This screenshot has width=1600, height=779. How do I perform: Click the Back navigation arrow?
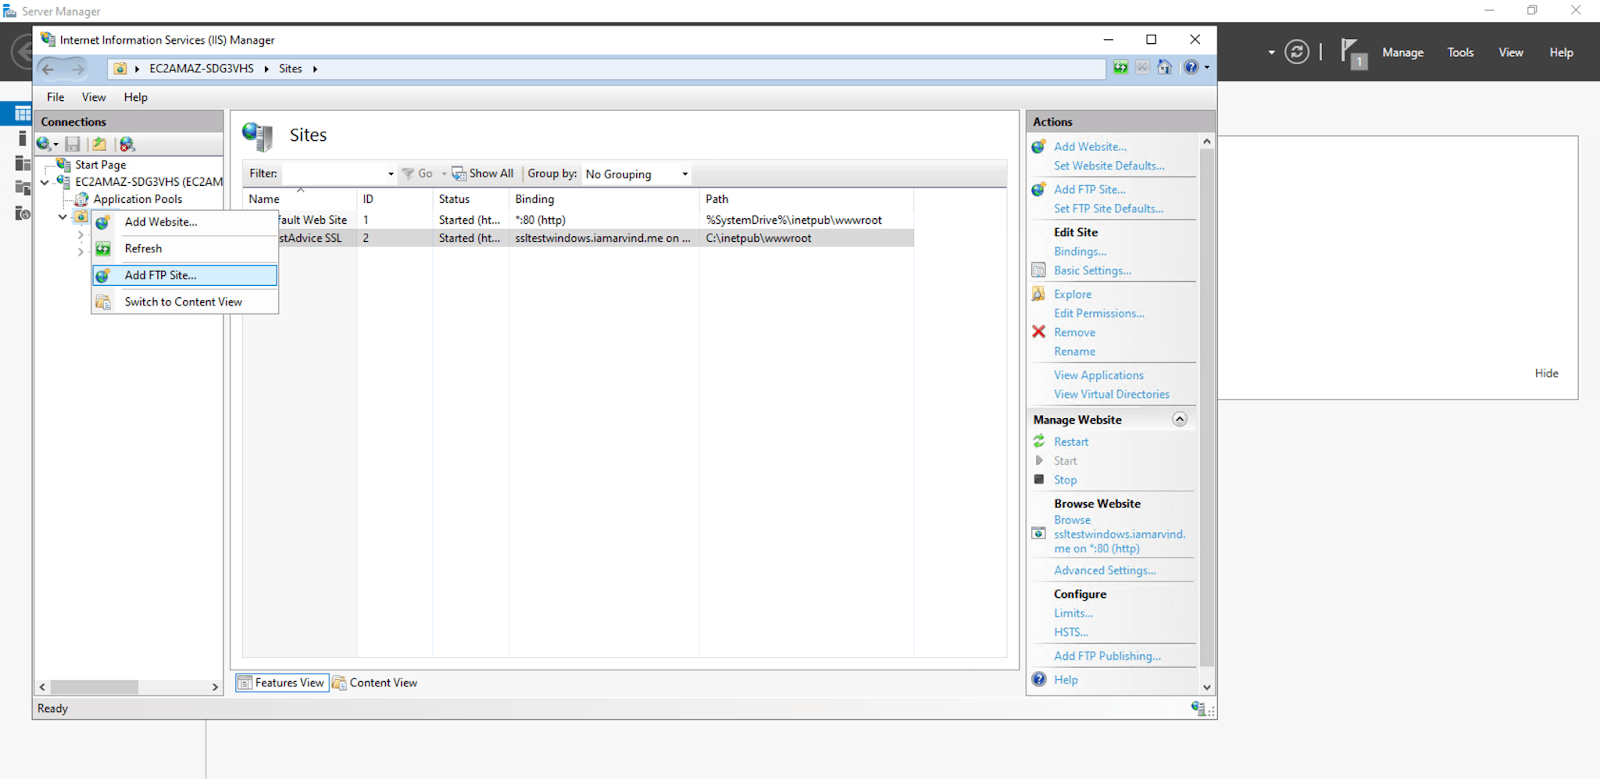pyautogui.click(x=48, y=69)
